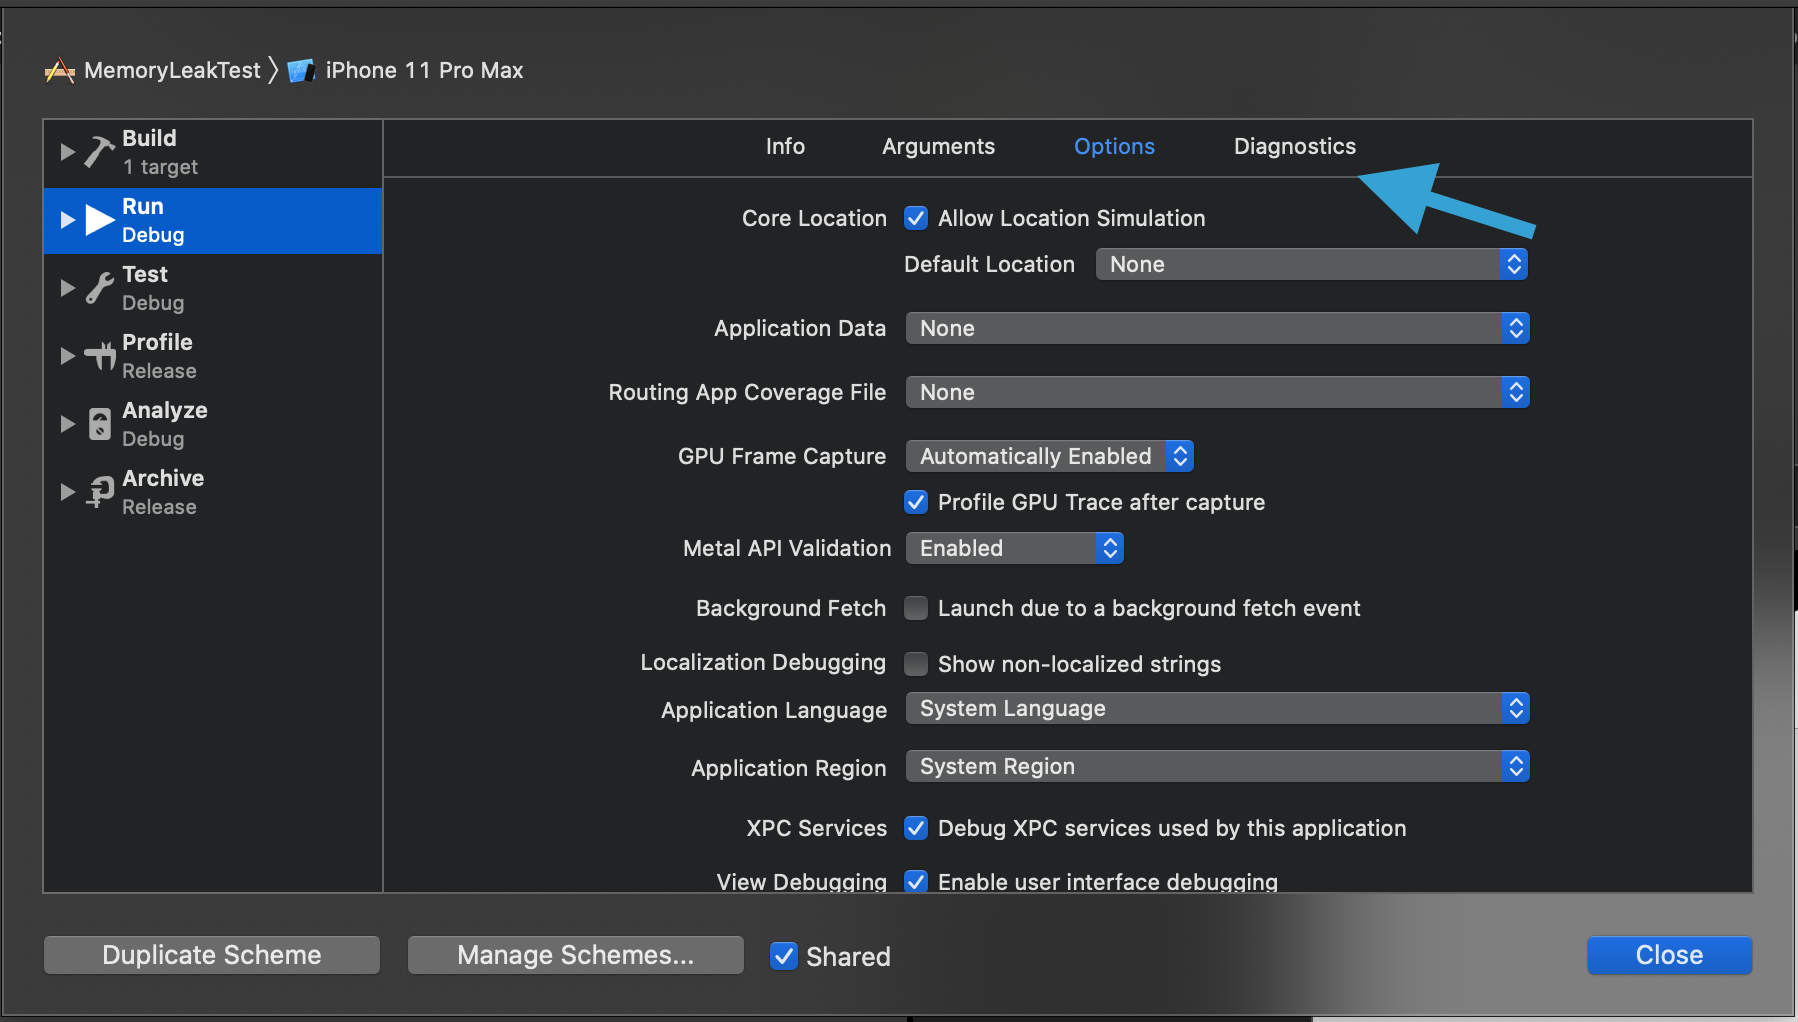Screen dimensions: 1798x1022
Task: Open the Routing App Coverage File dropdown
Action: [x=1217, y=392]
